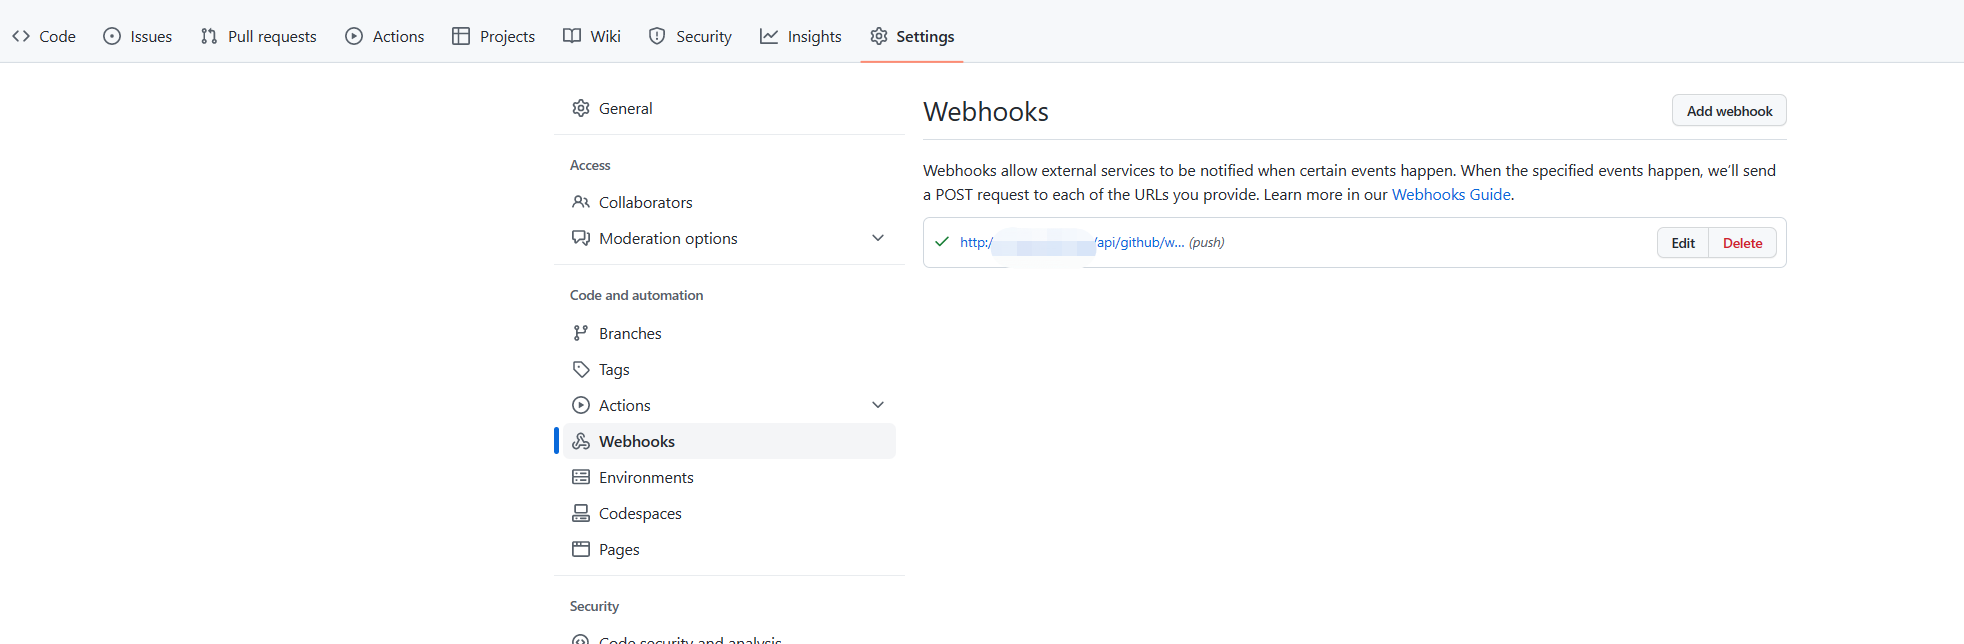Viewport: 1964px width, 644px height.
Task: Click the Tags label icon
Action: (x=581, y=369)
